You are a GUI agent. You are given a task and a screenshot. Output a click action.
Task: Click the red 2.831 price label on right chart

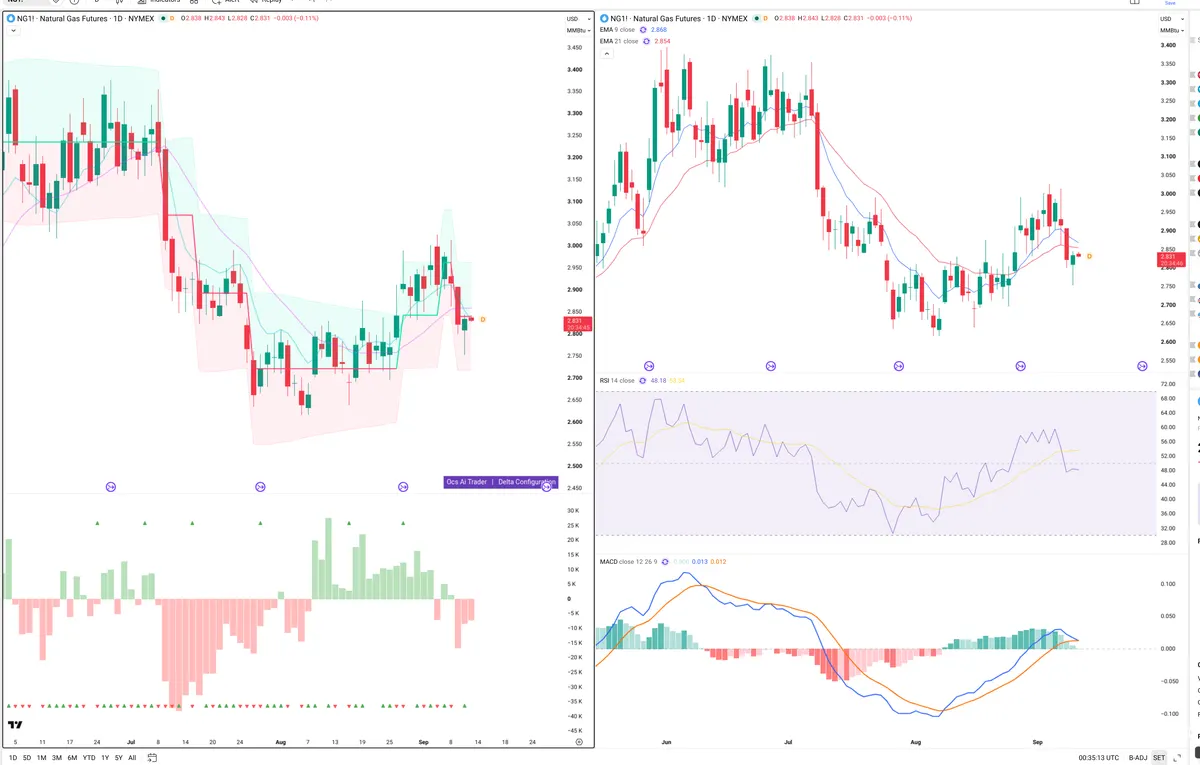(x=1169, y=259)
